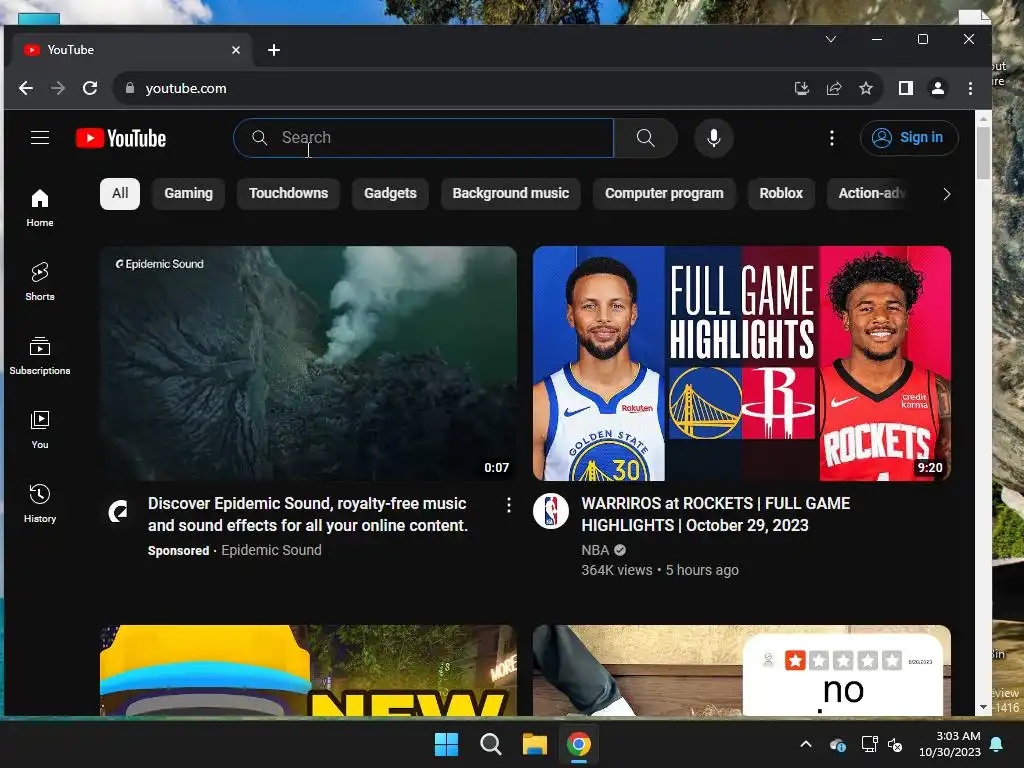
Task: Show hidden system tray icons
Action: coord(806,744)
